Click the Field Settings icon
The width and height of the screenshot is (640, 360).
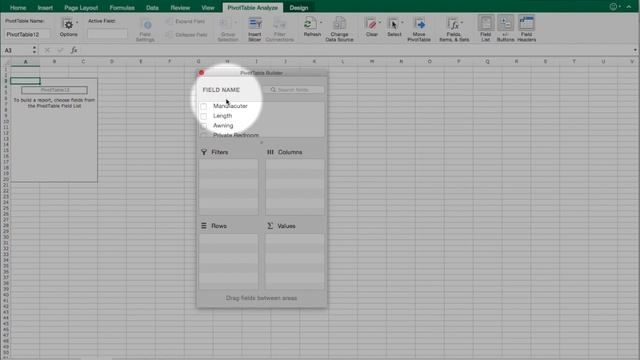[147, 25]
